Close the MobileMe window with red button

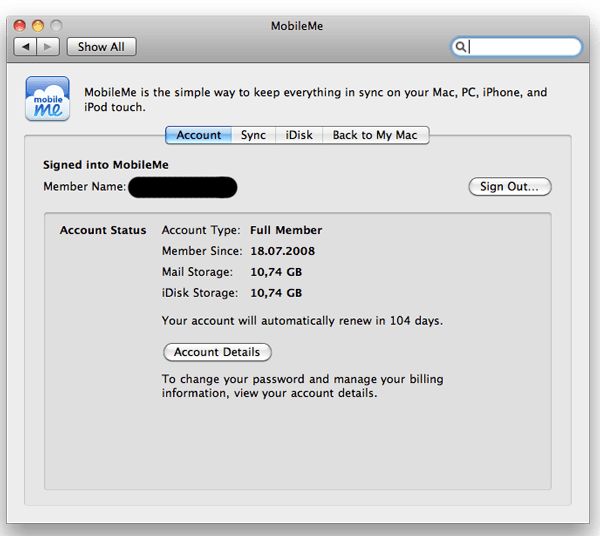point(20,26)
